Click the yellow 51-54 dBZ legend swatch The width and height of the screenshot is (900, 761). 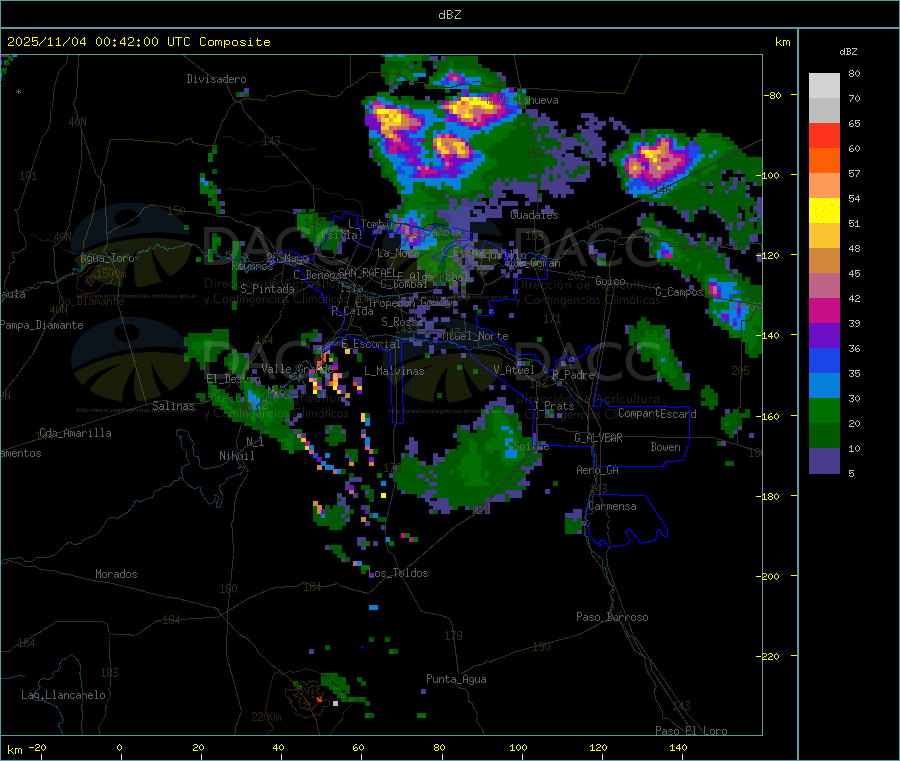coord(824,211)
